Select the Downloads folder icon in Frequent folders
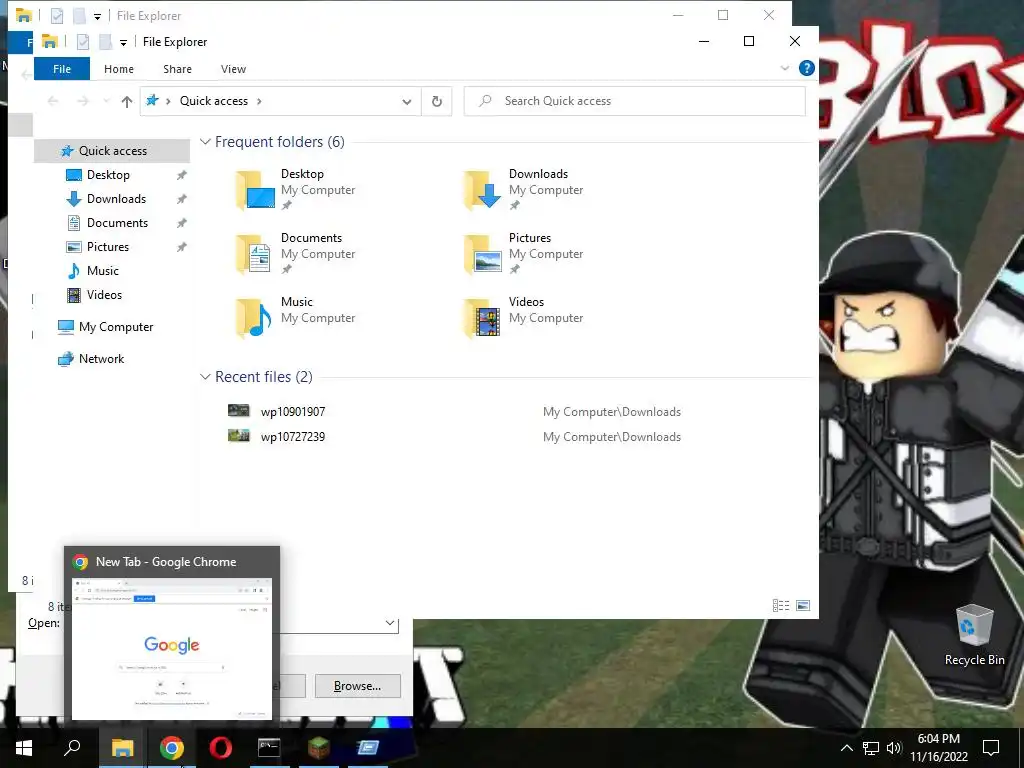 483,190
